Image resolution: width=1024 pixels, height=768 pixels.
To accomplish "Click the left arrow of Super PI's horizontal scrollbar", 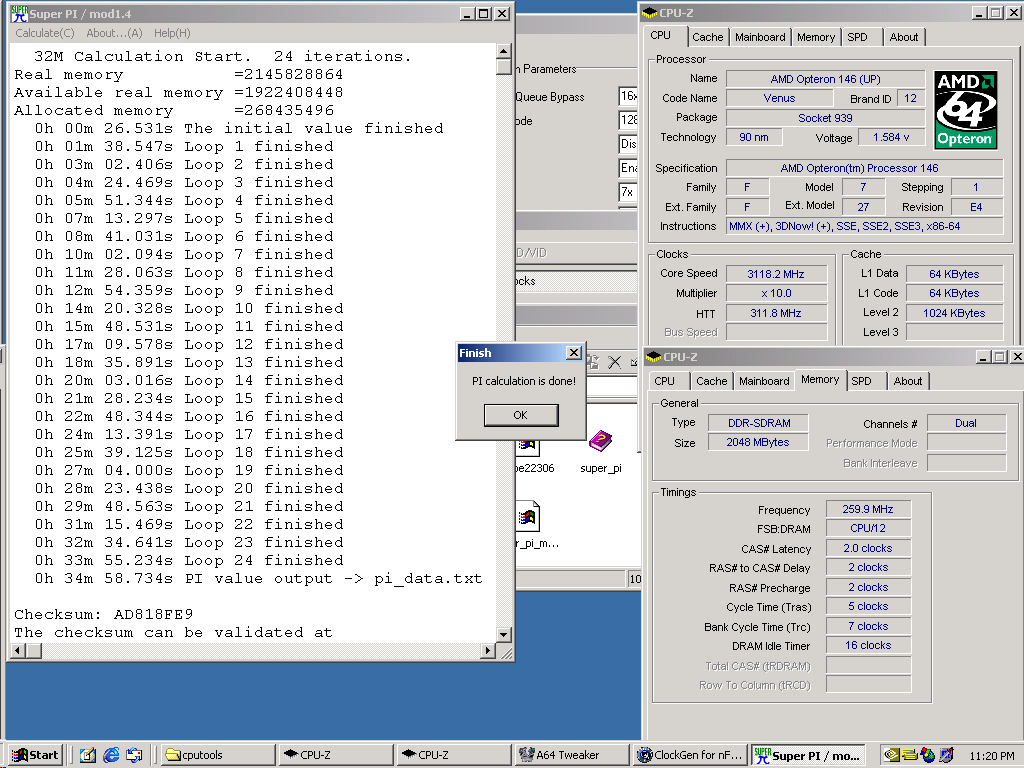I will (18, 650).
